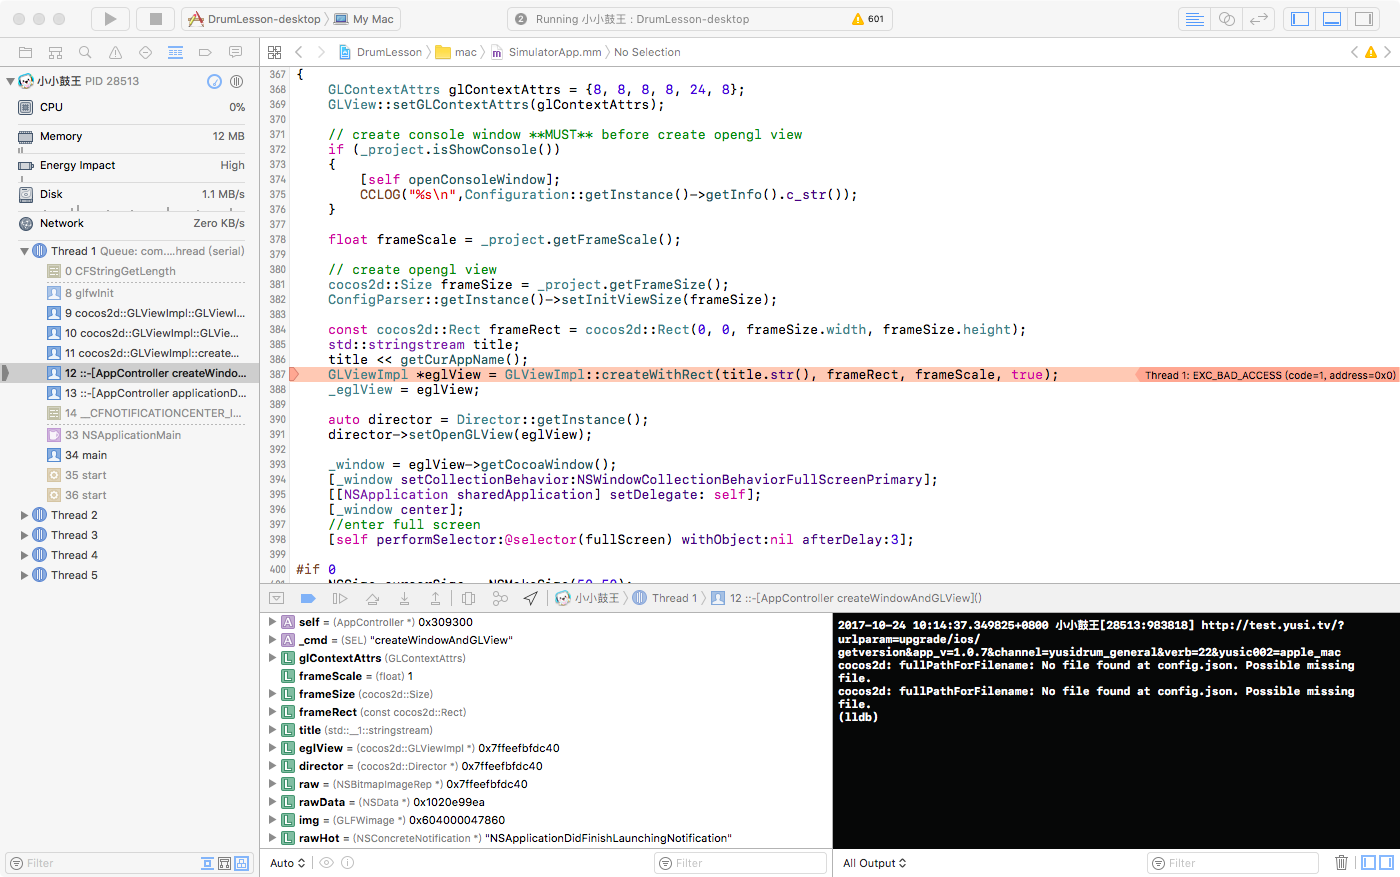Select stack frame 0 CFStringGetLength

point(130,271)
